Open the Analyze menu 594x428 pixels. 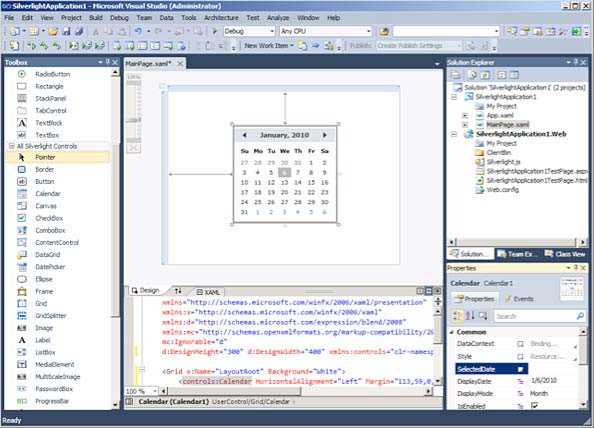click(278, 18)
